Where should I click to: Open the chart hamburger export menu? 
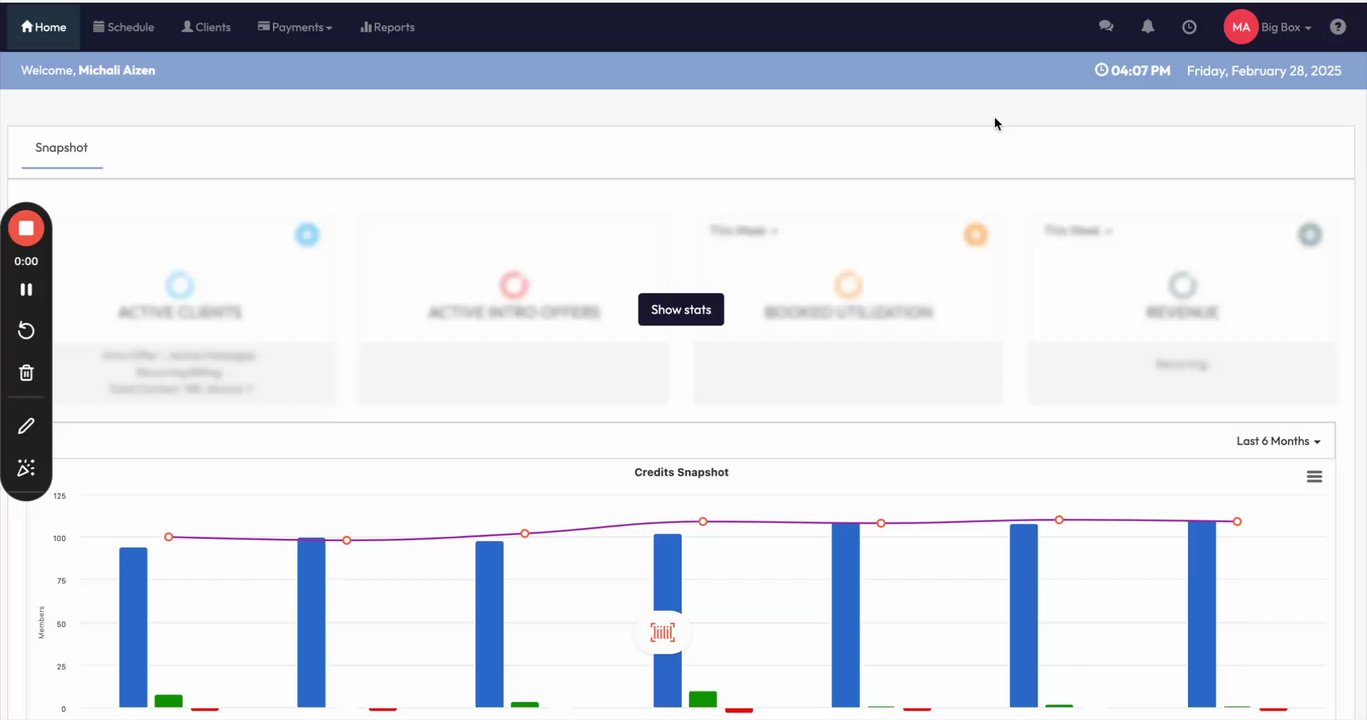point(1314,477)
